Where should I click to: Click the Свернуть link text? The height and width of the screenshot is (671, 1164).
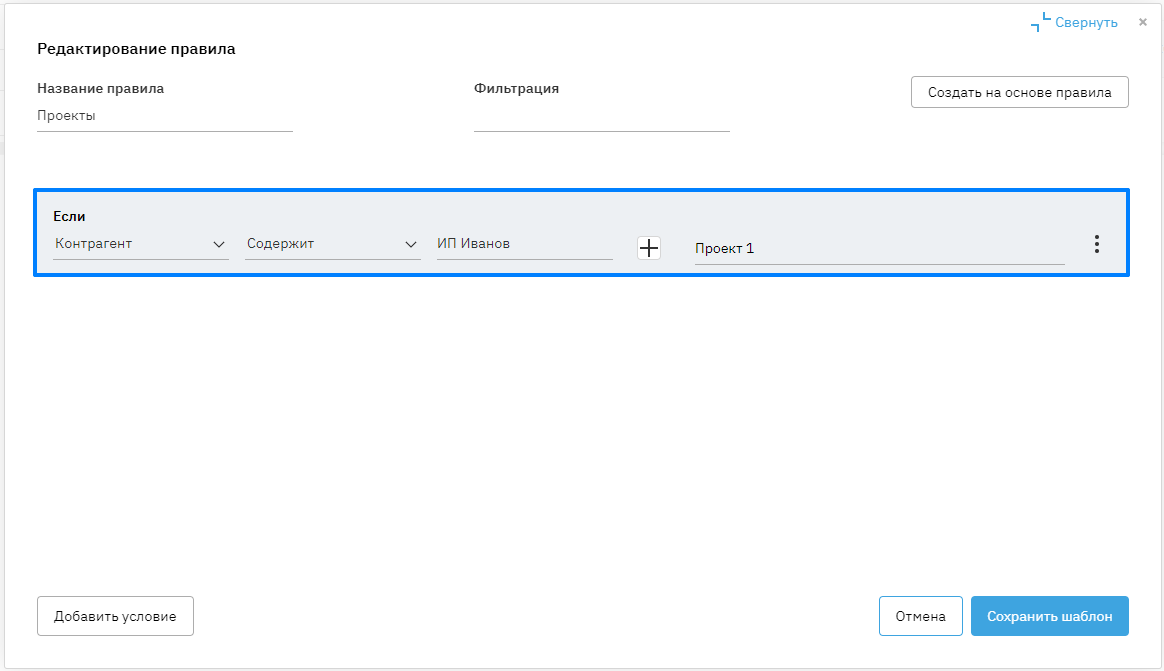pyautogui.click(x=1086, y=22)
